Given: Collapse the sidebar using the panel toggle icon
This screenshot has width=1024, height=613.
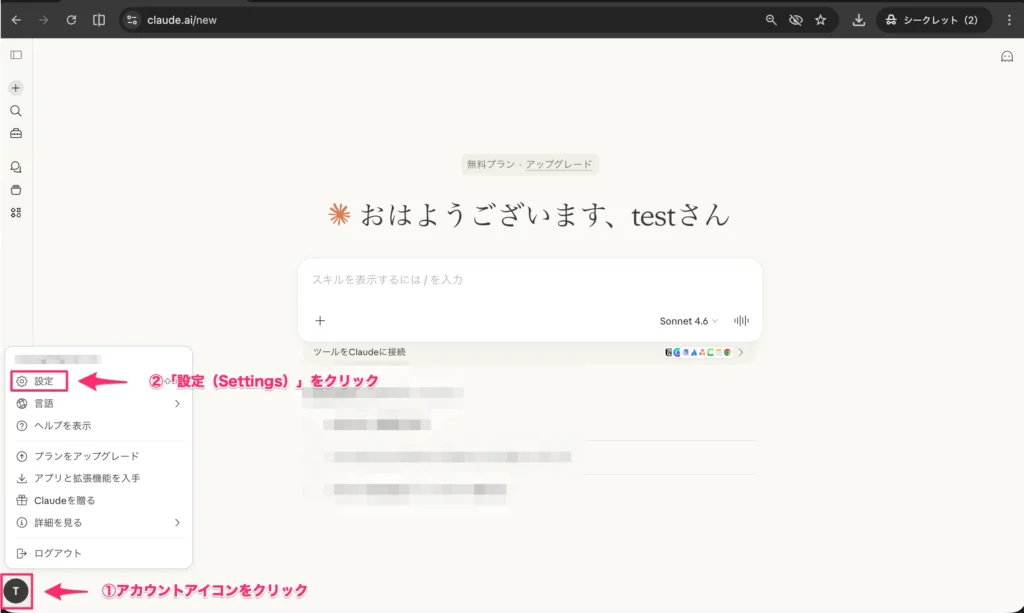Looking at the screenshot, I should pyautogui.click(x=14, y=55).
